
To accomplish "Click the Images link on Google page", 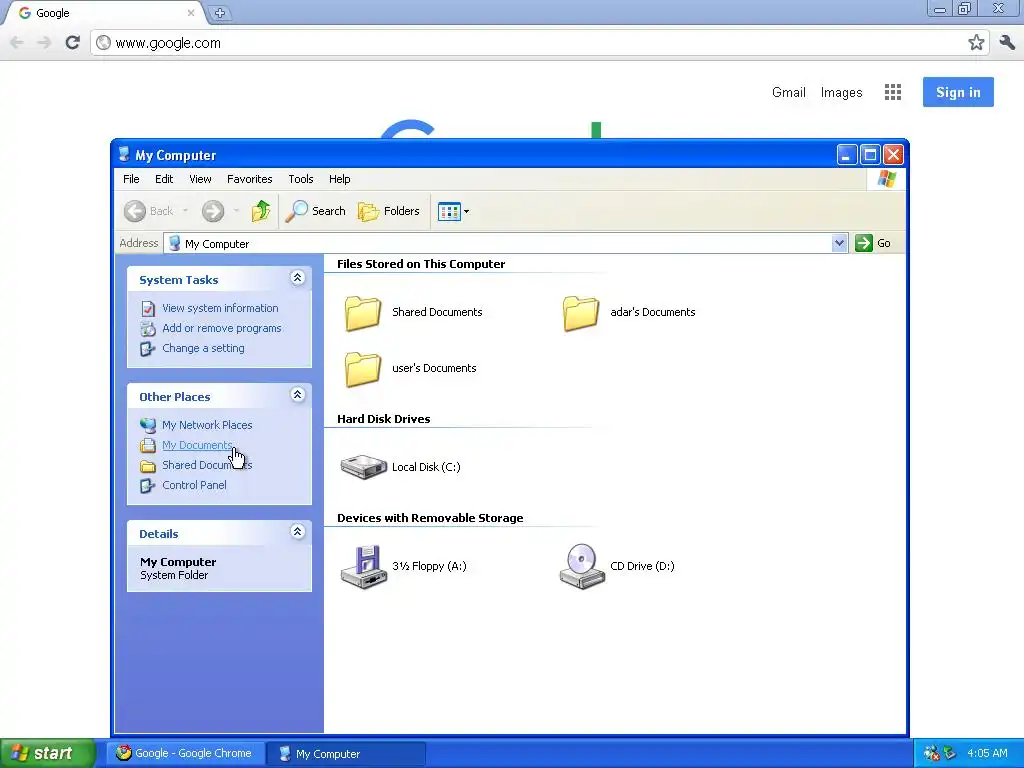I will click(x=841, y=92).
